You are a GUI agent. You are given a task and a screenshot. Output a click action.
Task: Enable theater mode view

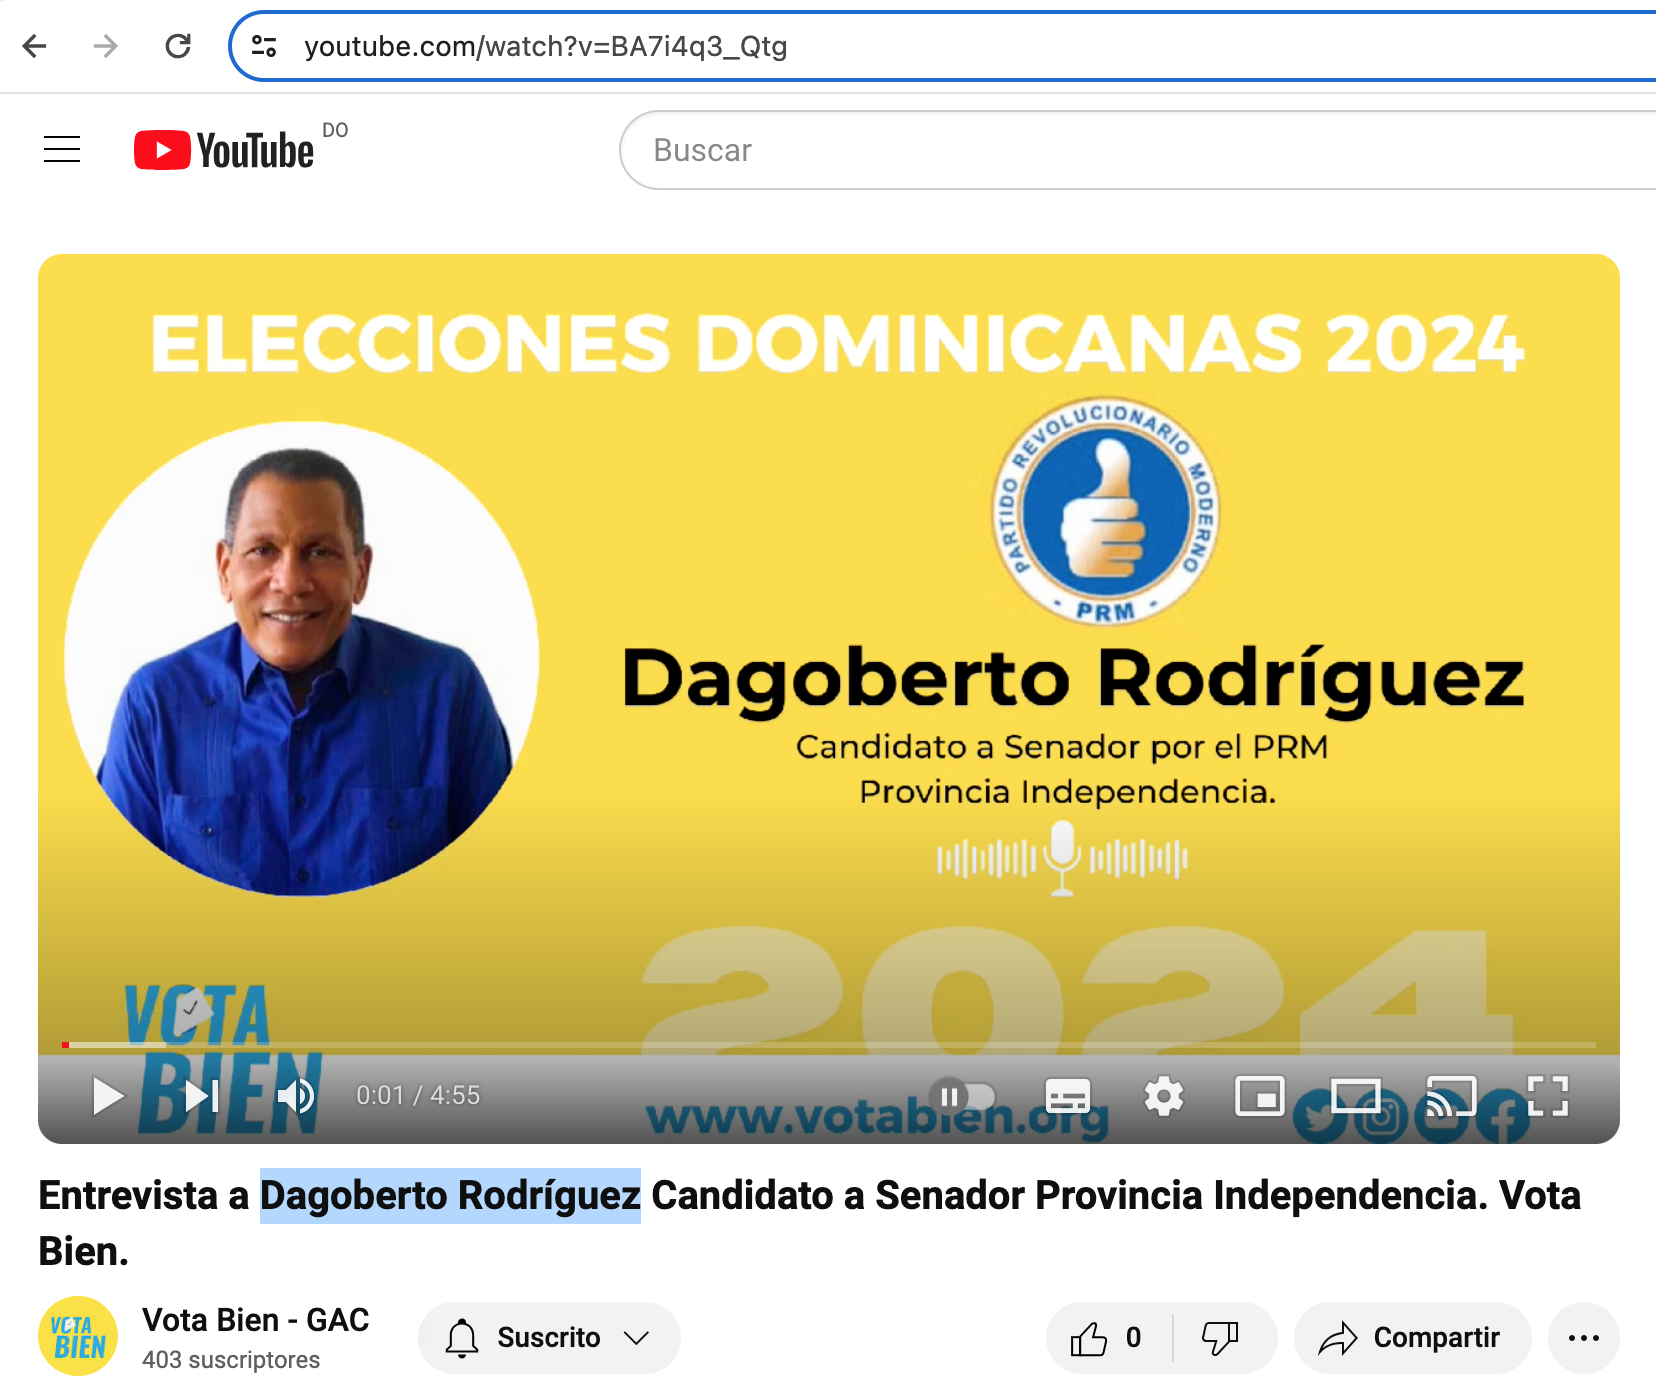1356,1096
